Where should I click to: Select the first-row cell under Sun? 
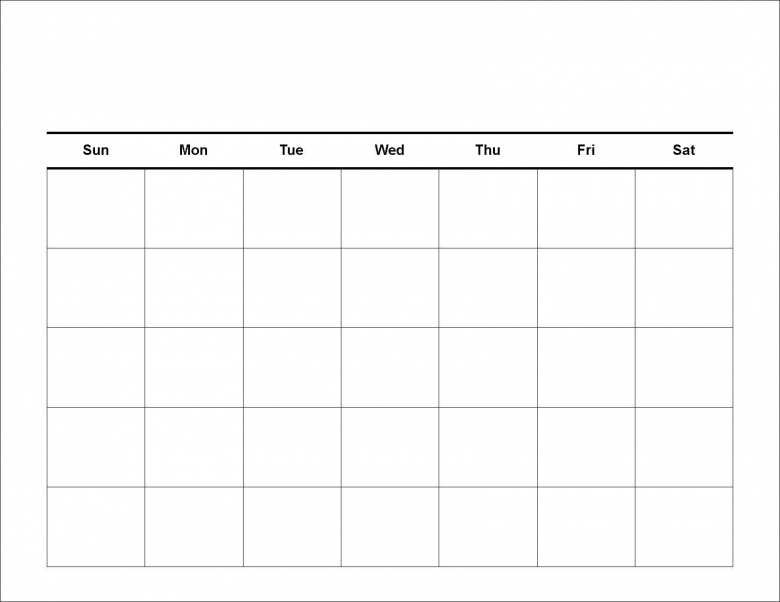[96, 209]
